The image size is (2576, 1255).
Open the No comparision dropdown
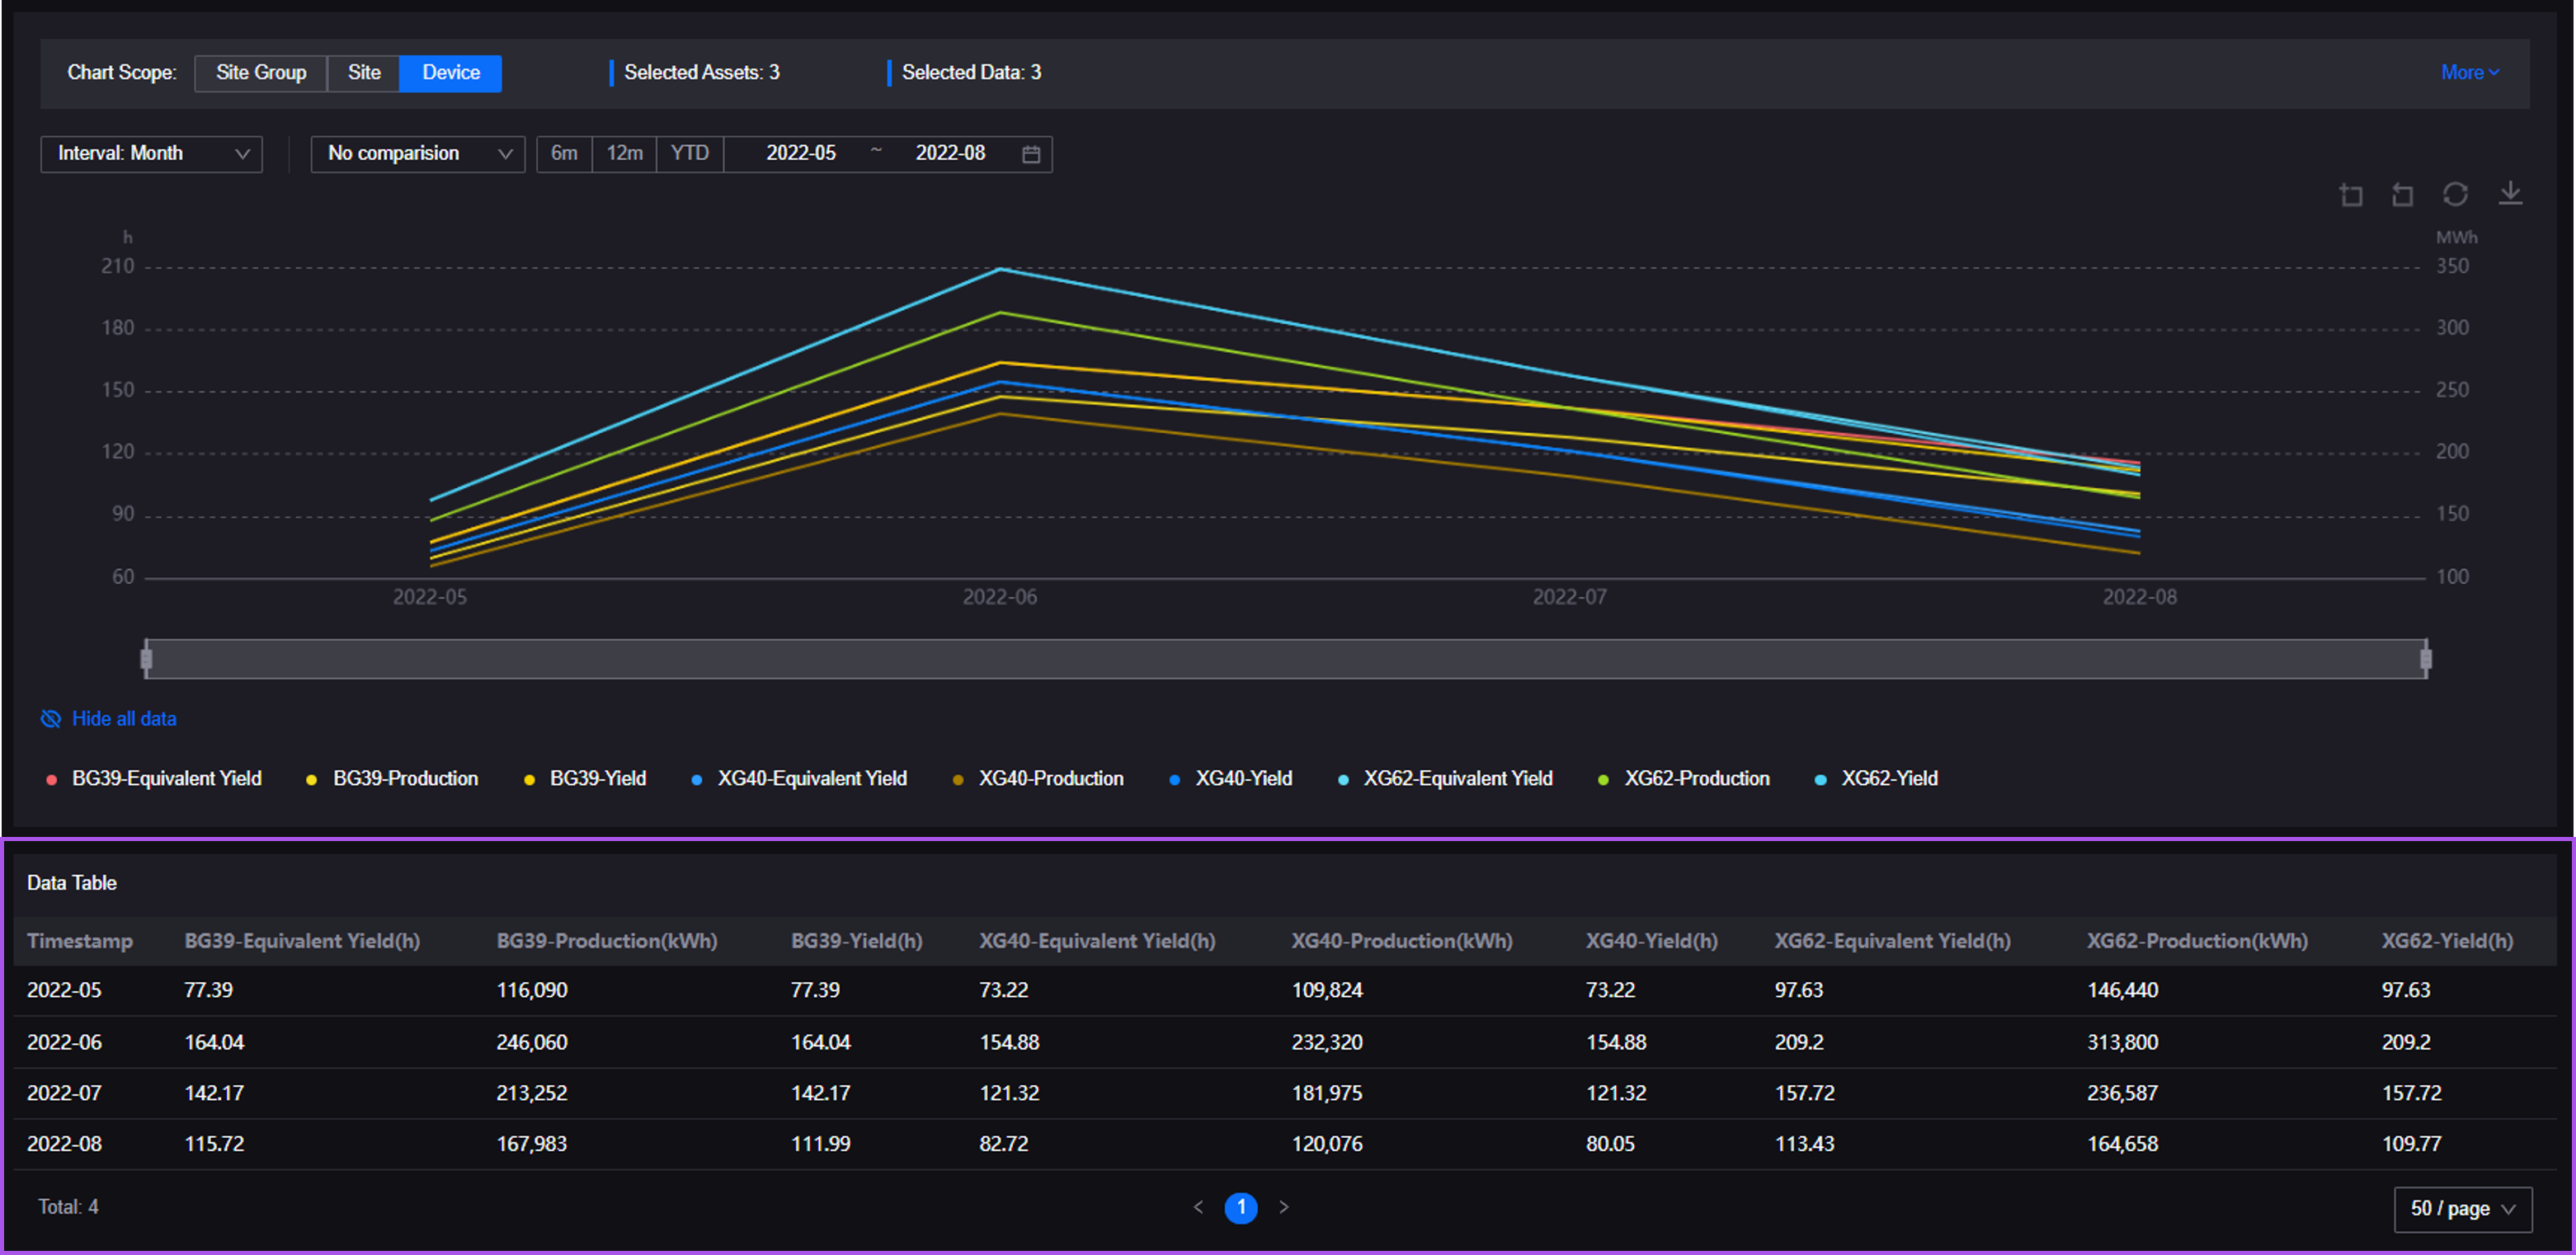417,154
